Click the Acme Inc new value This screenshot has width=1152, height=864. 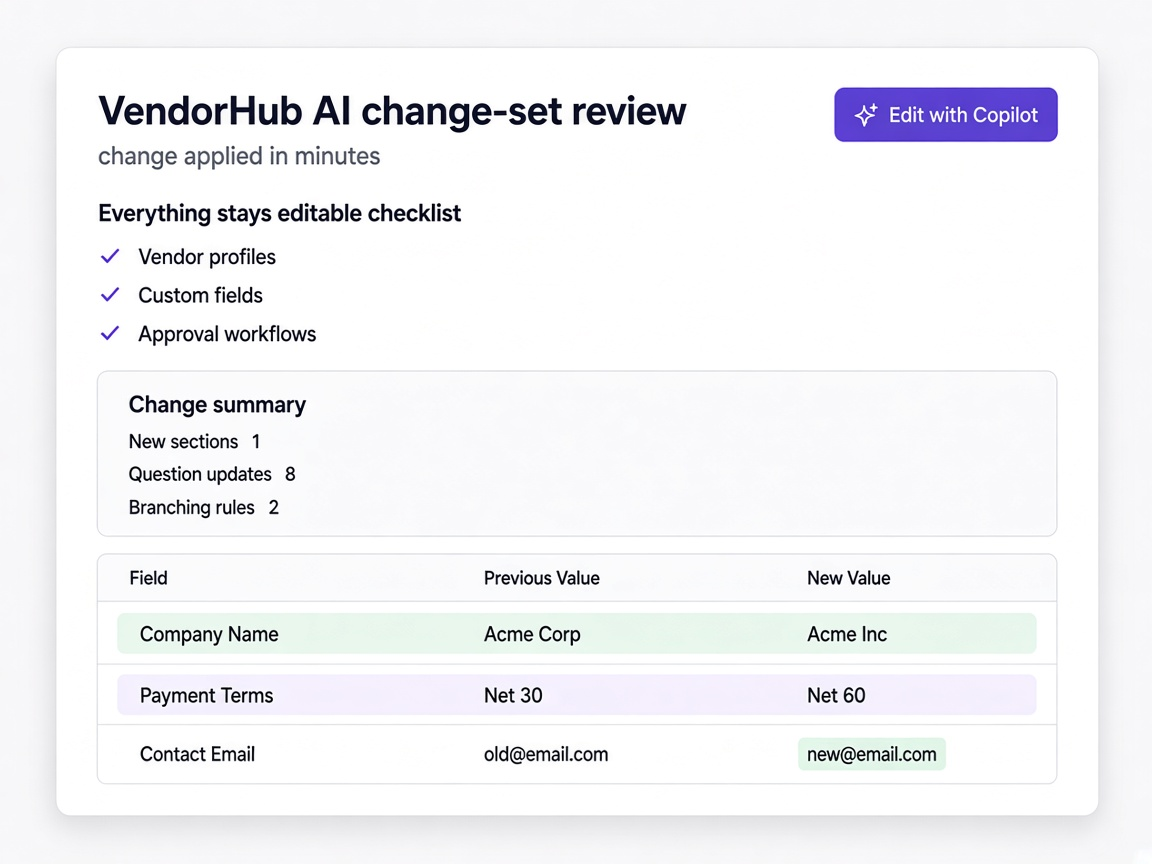tap(847, 634)
